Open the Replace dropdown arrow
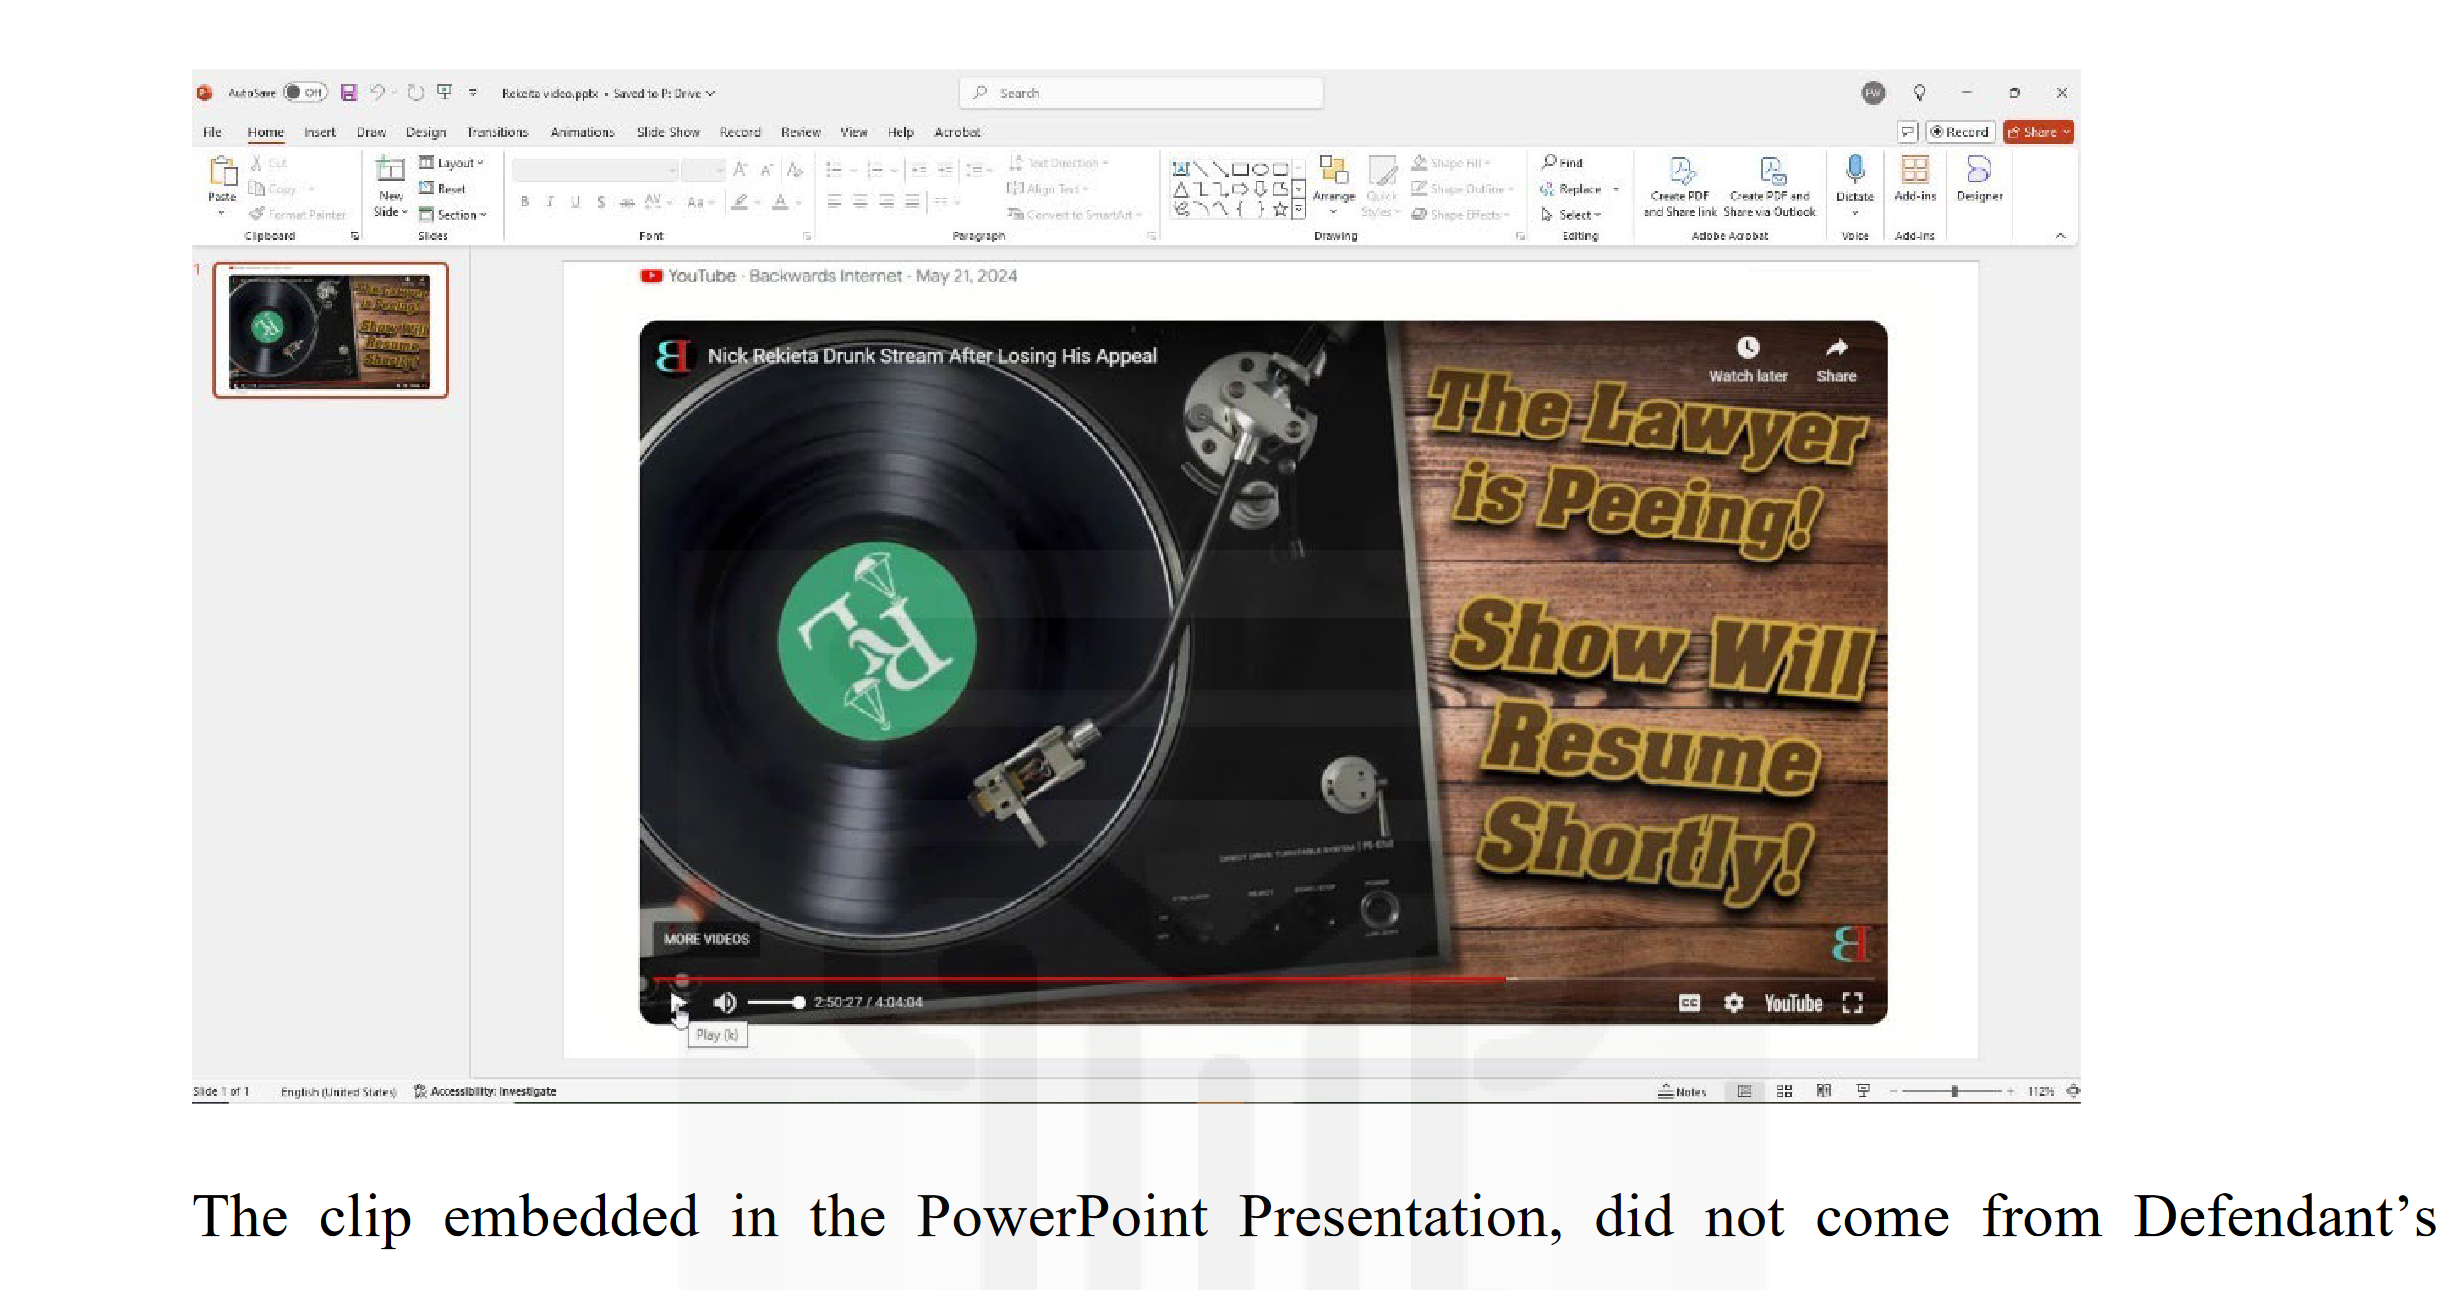 (1616, 189)
